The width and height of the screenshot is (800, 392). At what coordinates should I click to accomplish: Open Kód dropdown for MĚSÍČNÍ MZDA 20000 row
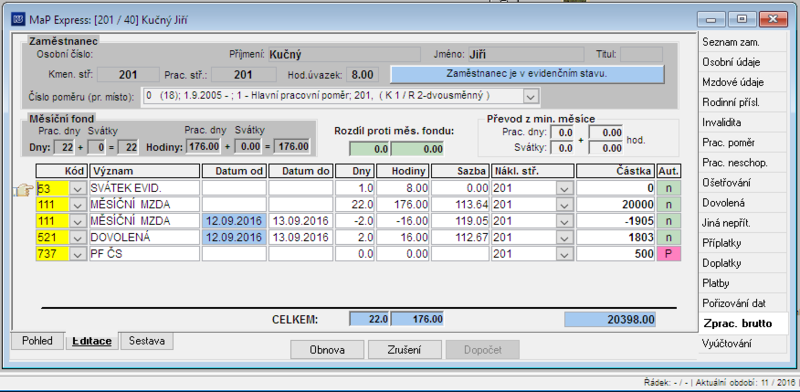tap(78, 205)
